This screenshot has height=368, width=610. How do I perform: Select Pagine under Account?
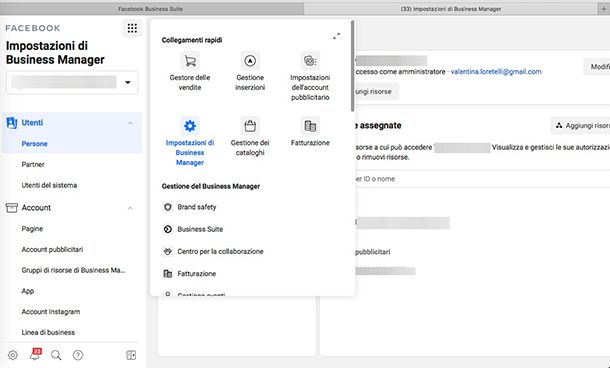click(32, 229)
